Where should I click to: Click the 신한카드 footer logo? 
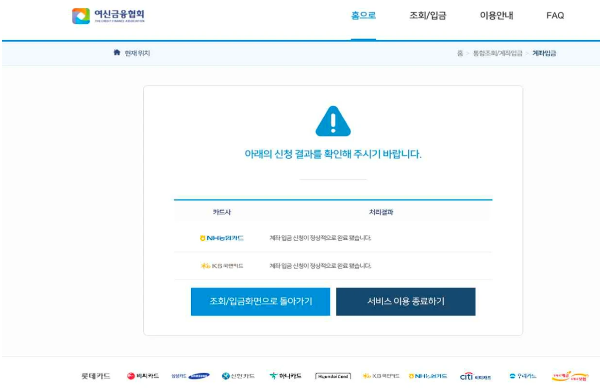(x=238, y=376)
